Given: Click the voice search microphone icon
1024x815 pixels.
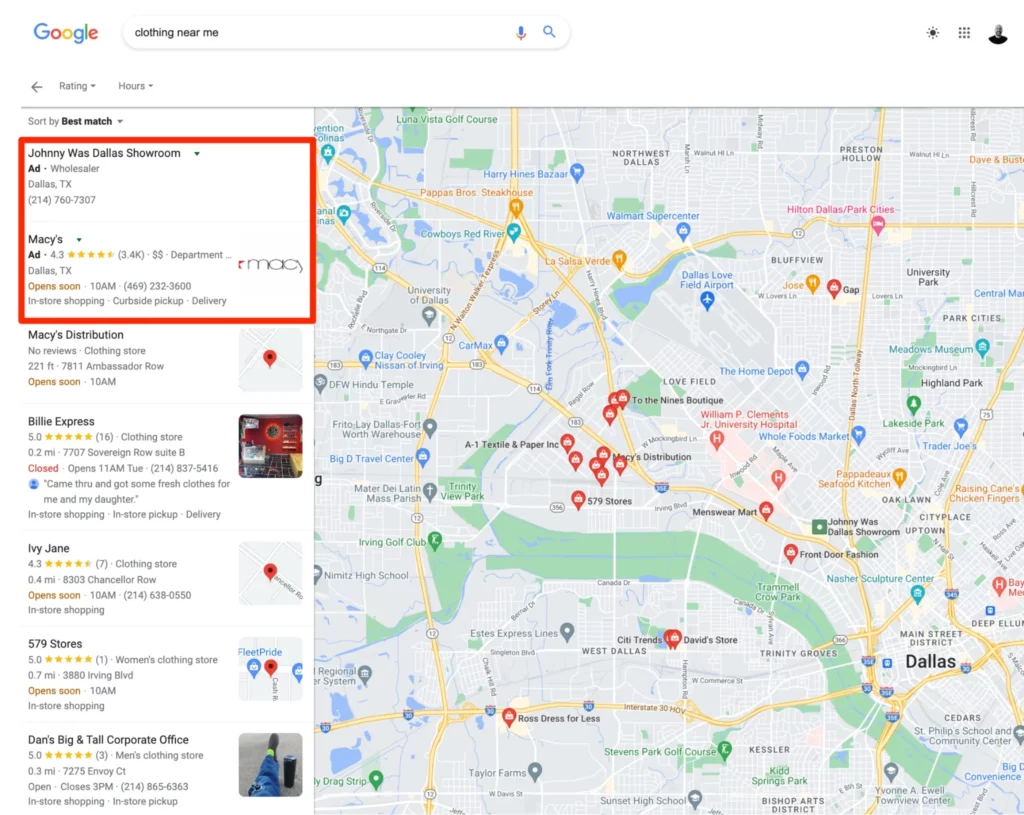Looking at the screenshot, I should tap(520, 33).
